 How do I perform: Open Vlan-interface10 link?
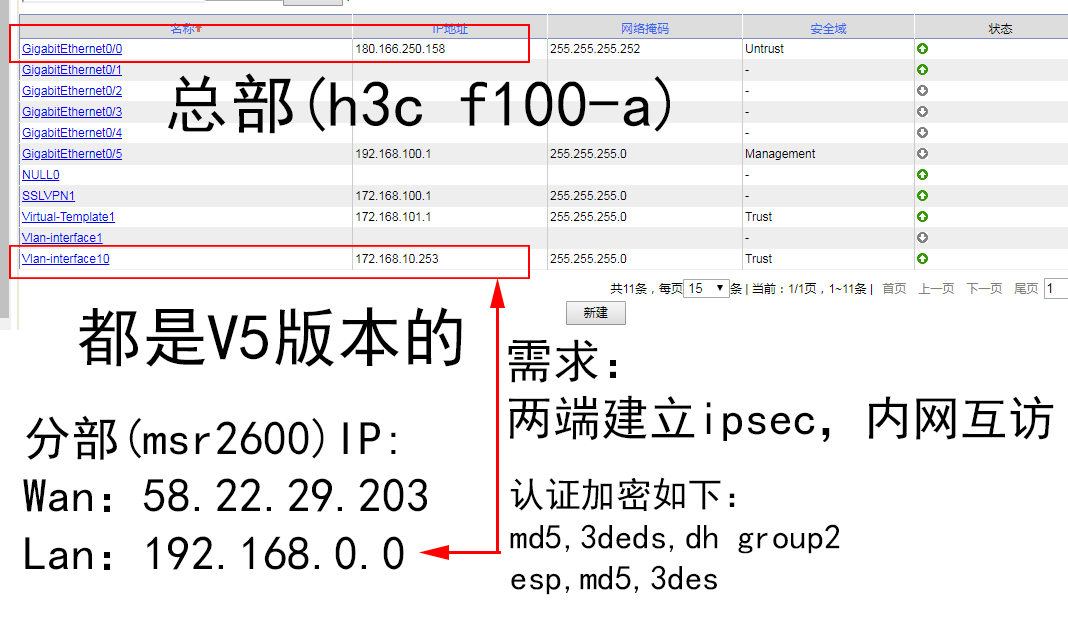[x=65, y=259]
